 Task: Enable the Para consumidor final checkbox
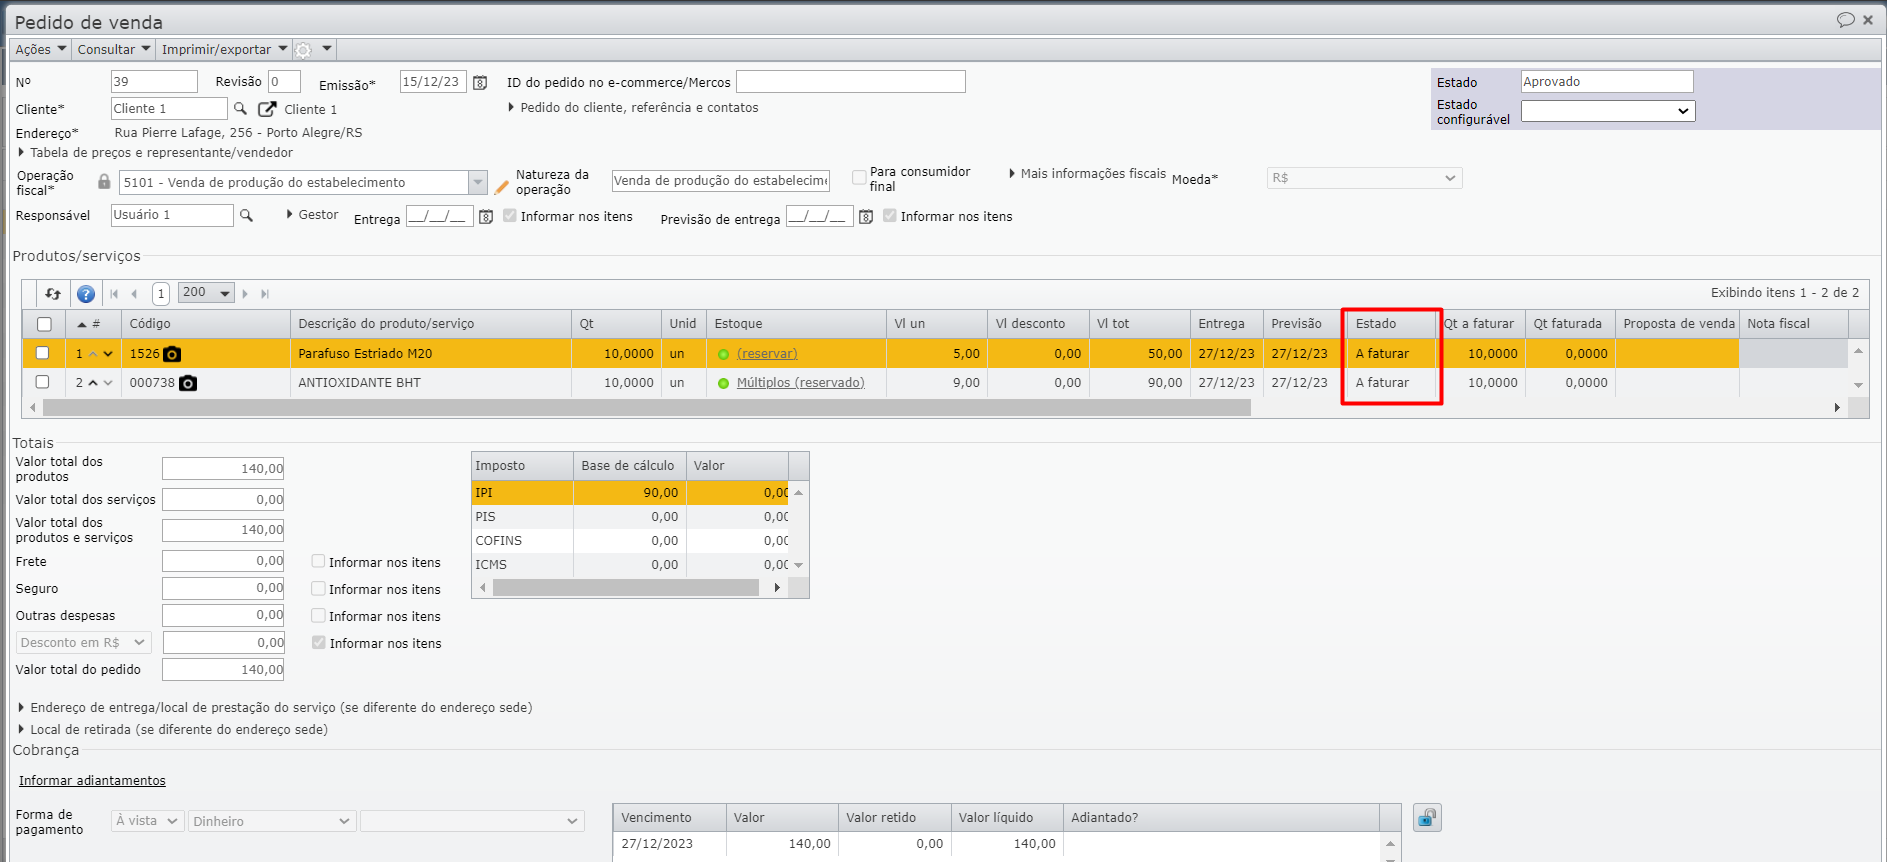[859, 177]
